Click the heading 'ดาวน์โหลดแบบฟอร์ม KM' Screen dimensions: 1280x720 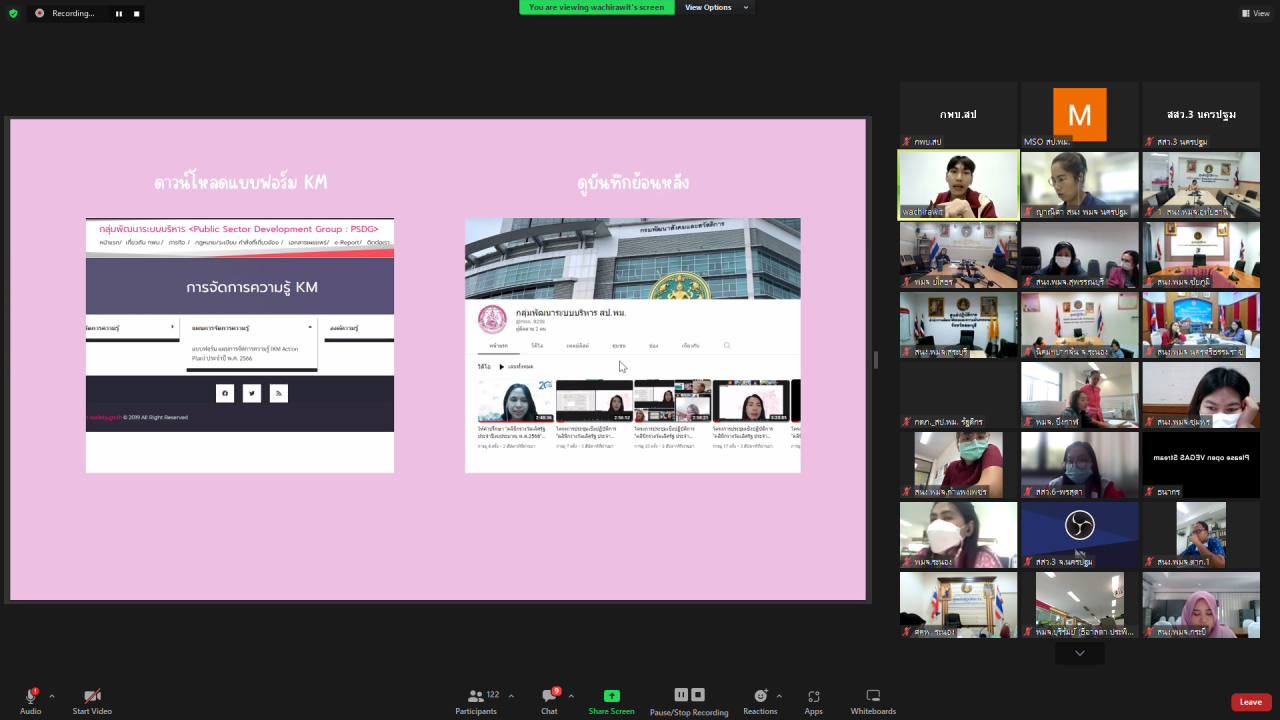click(x=240, y=183)
